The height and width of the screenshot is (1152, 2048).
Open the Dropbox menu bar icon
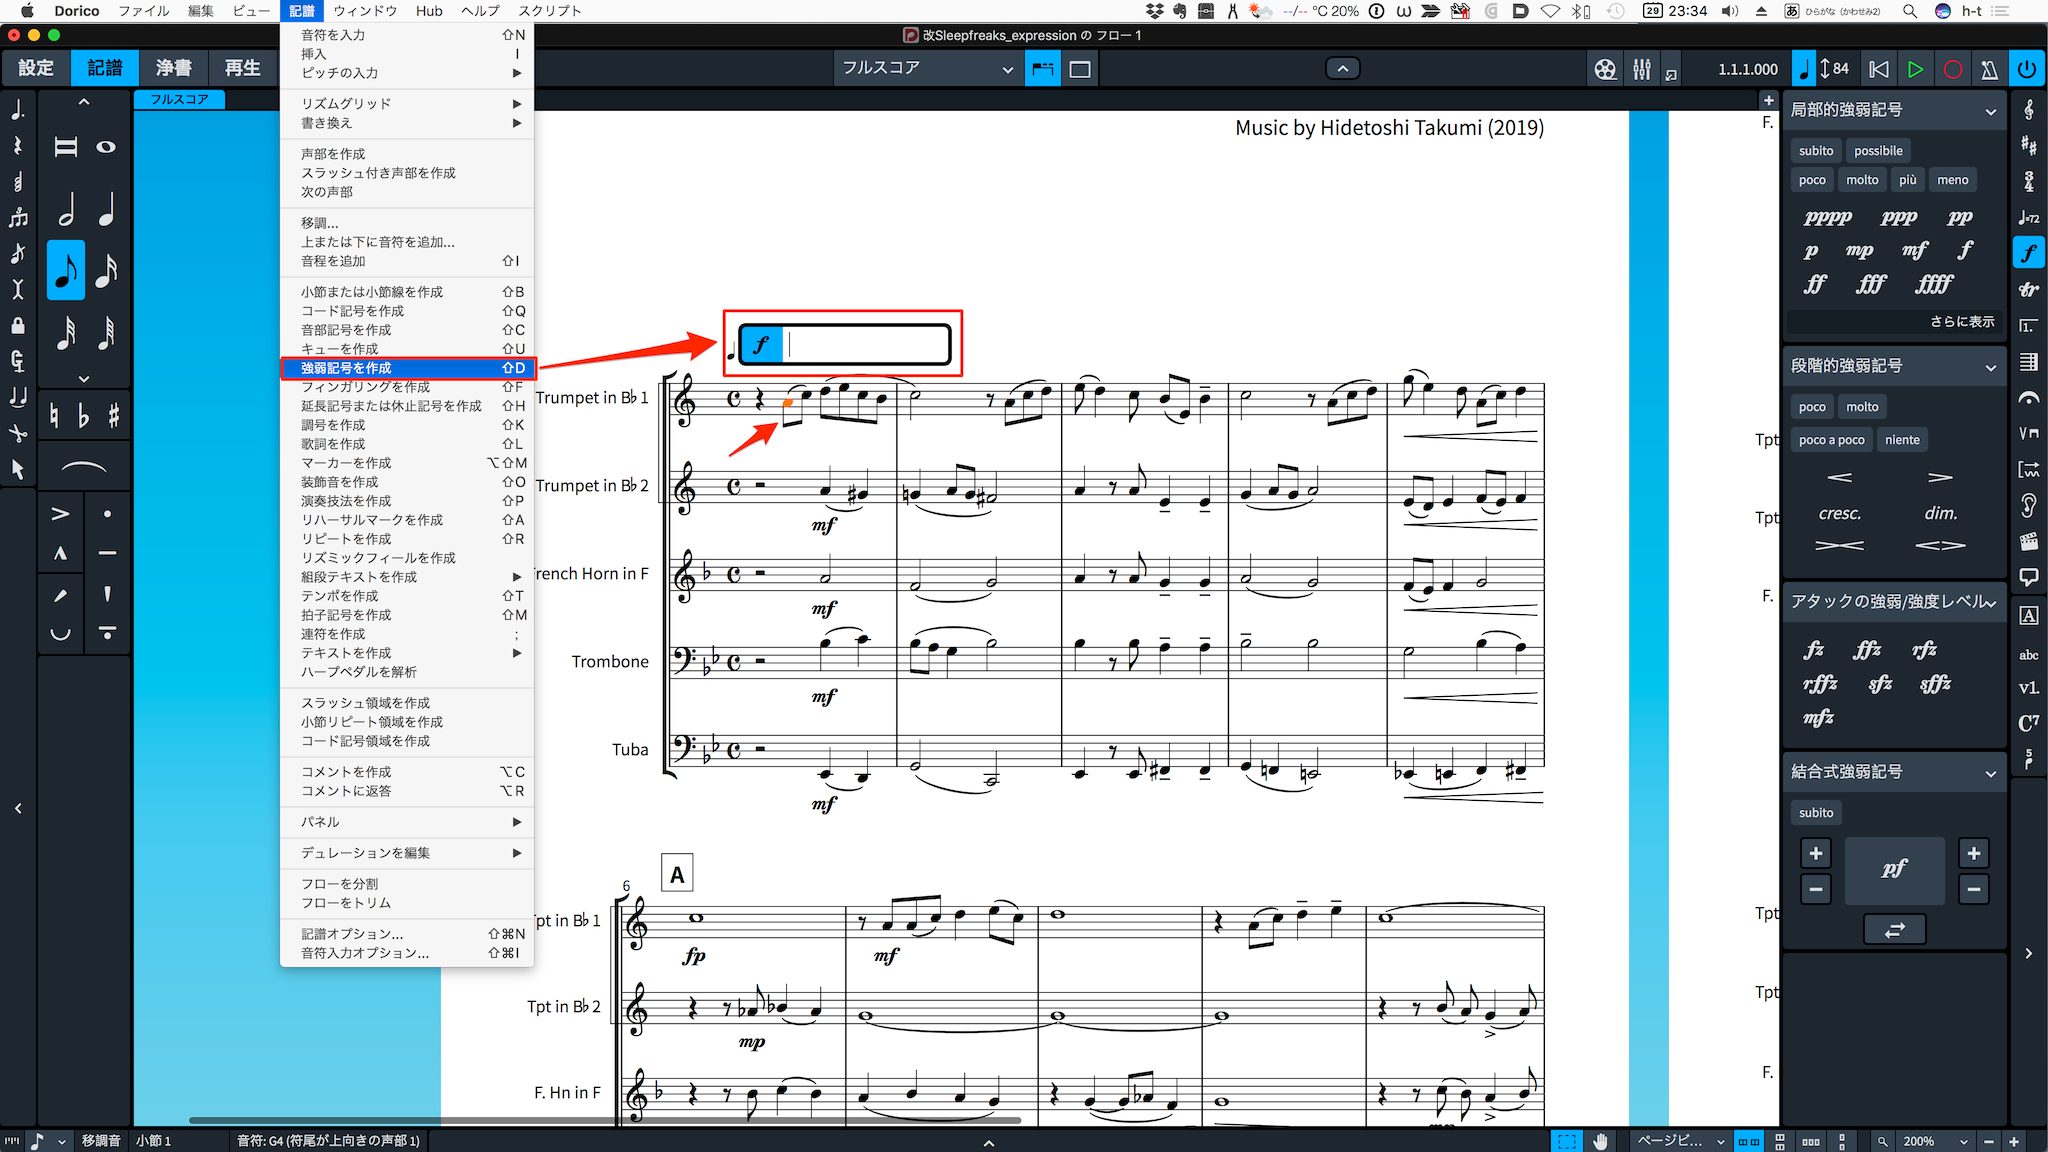1155,11
